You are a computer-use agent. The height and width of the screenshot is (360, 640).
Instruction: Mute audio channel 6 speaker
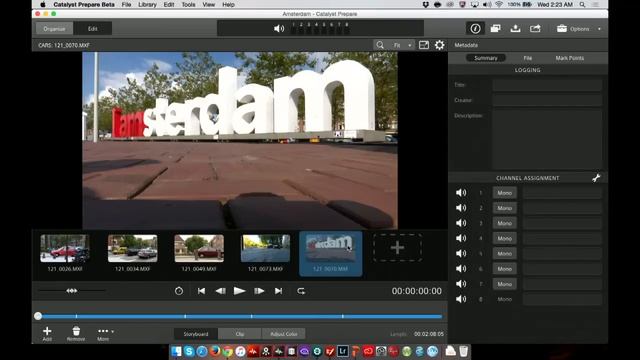461,269
